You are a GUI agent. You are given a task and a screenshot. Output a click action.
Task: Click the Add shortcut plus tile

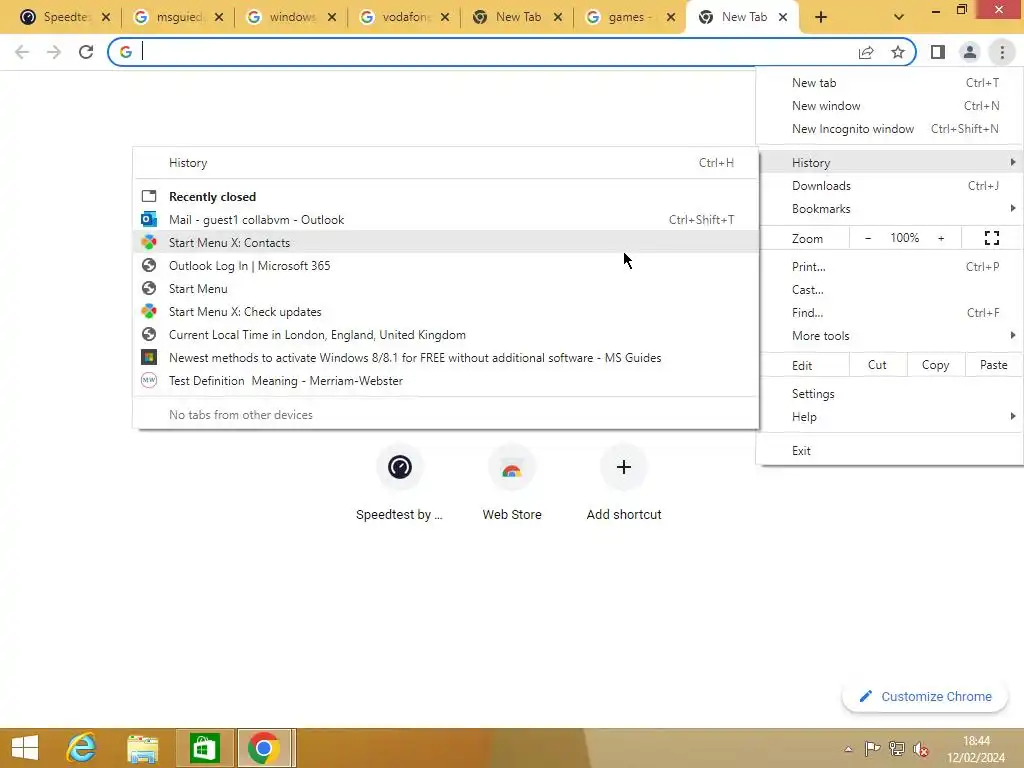click(624, 484)
